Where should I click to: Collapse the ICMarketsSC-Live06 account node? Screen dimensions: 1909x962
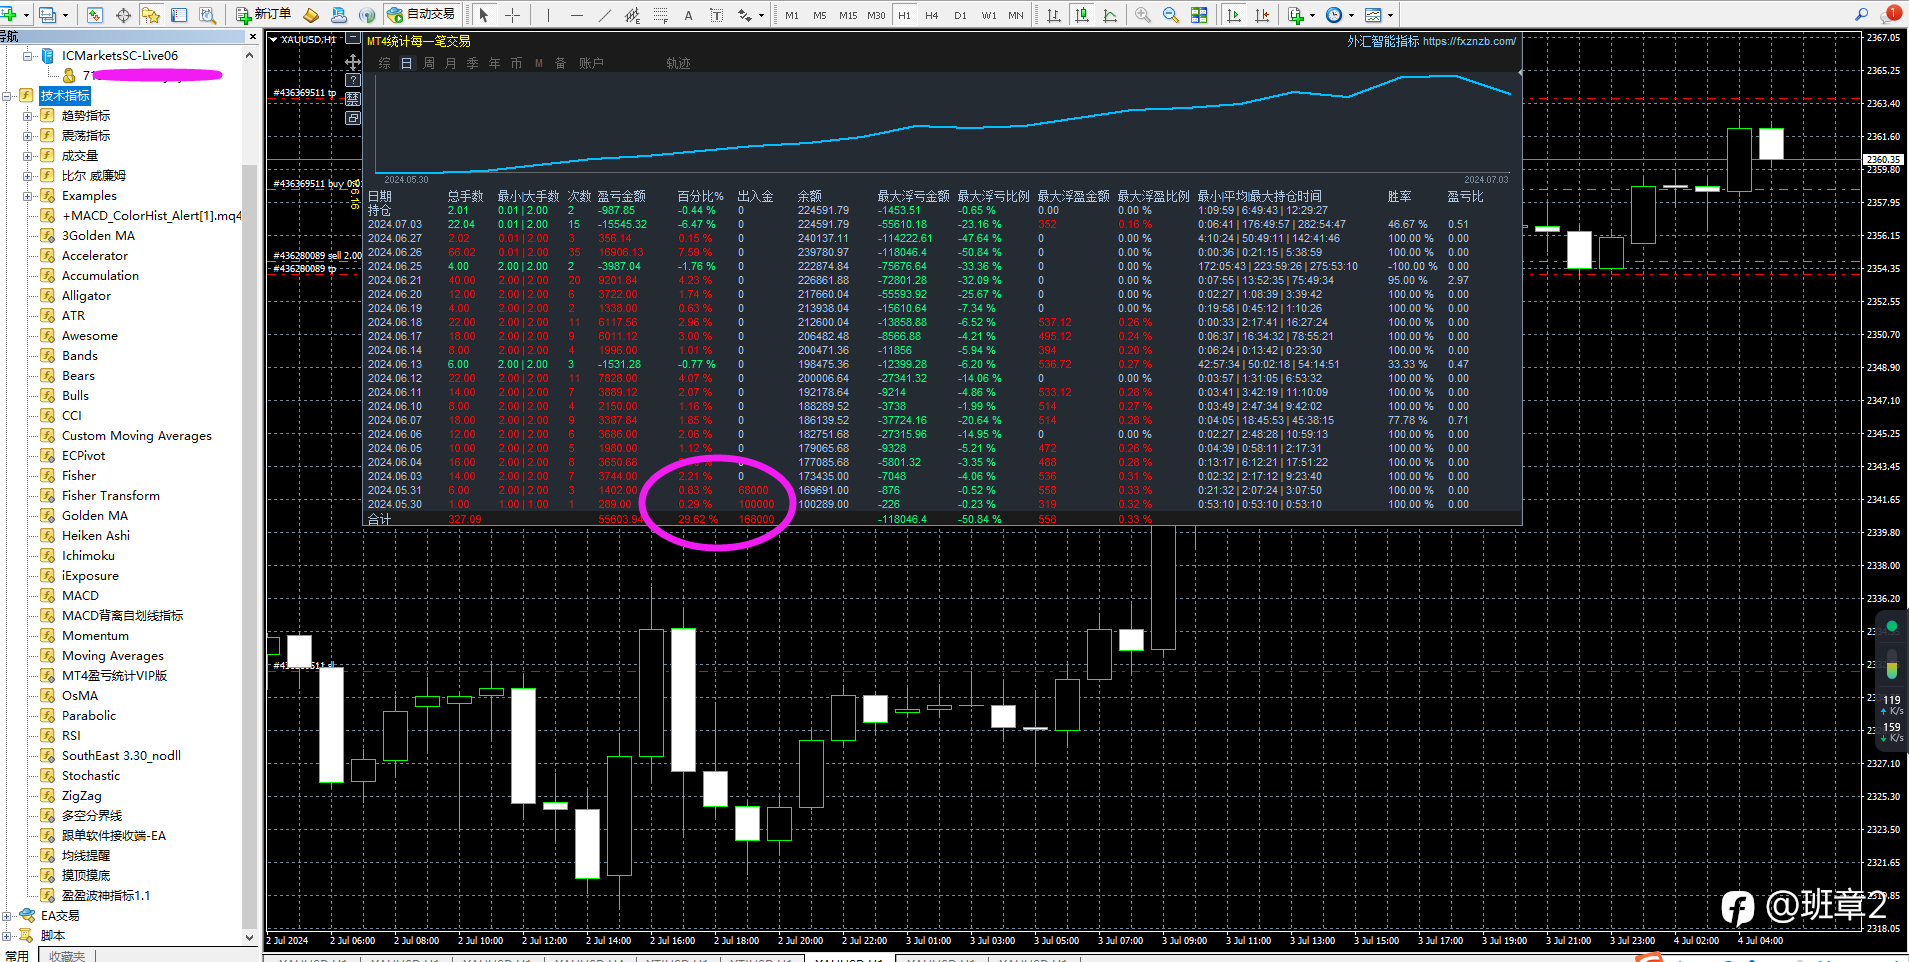click(28, 56)
